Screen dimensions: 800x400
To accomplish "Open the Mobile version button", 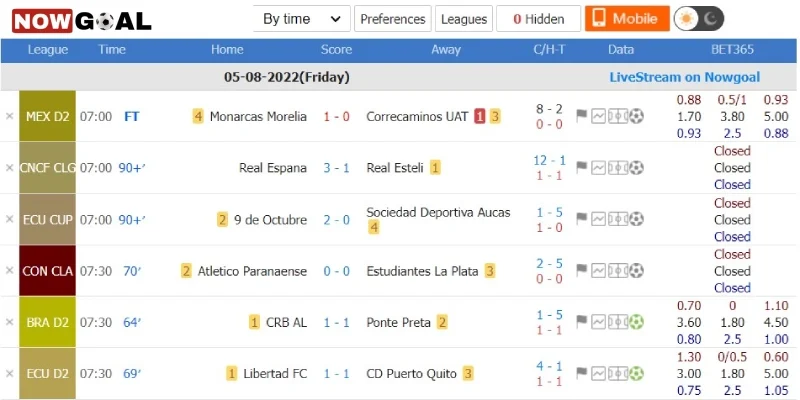I will 627,19.
